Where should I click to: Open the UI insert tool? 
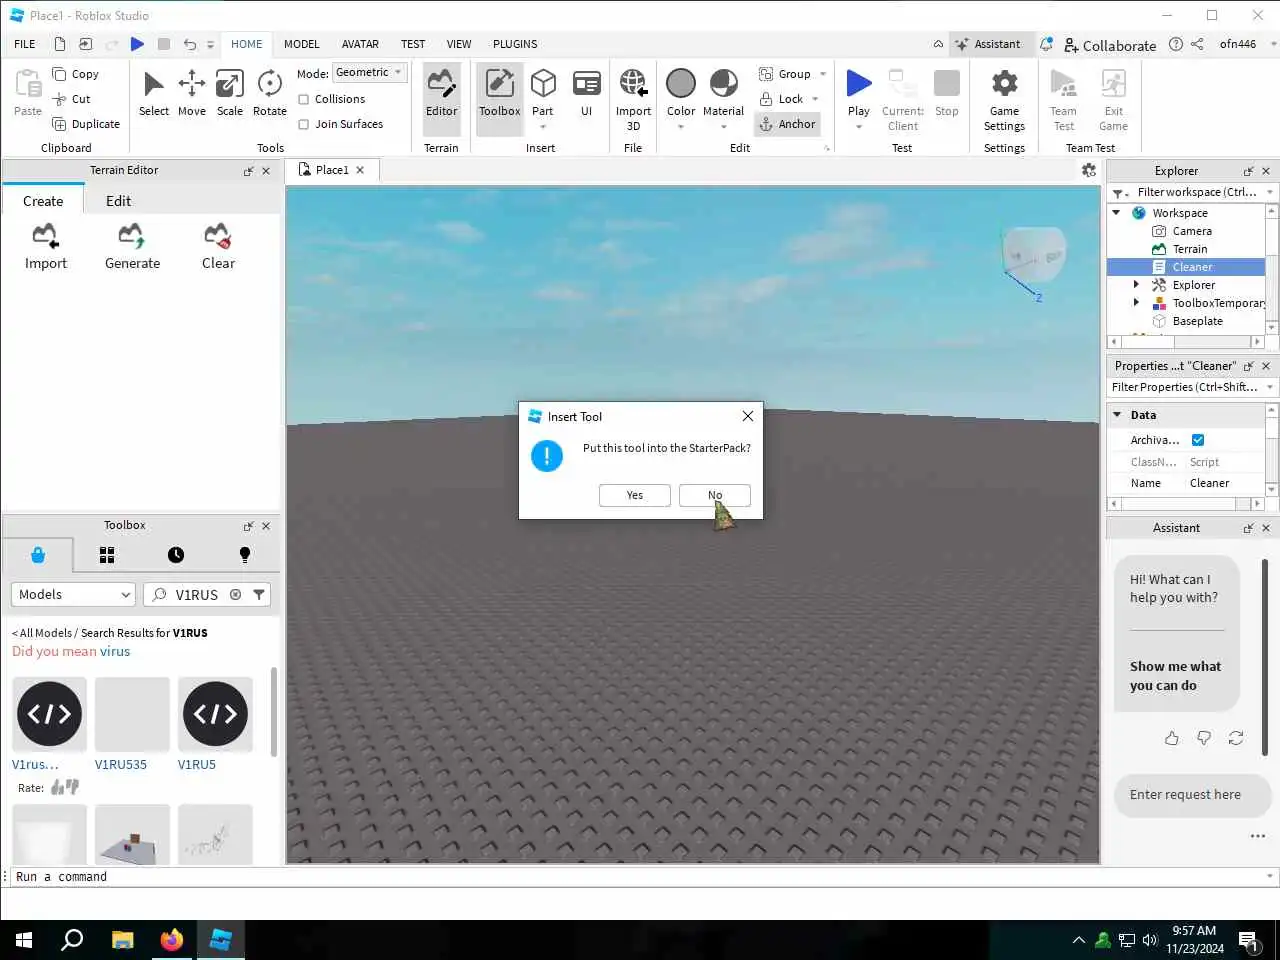586,95
